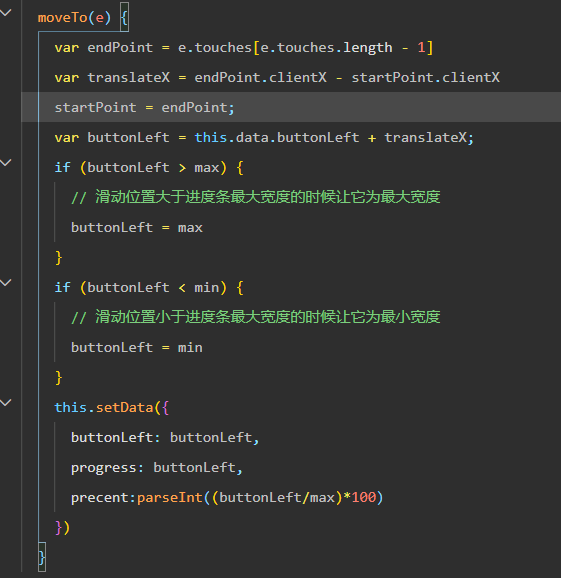561x578 pixels.
Task: Click the opening brace after moveTo(e)
Action: (x=125, y=18)
